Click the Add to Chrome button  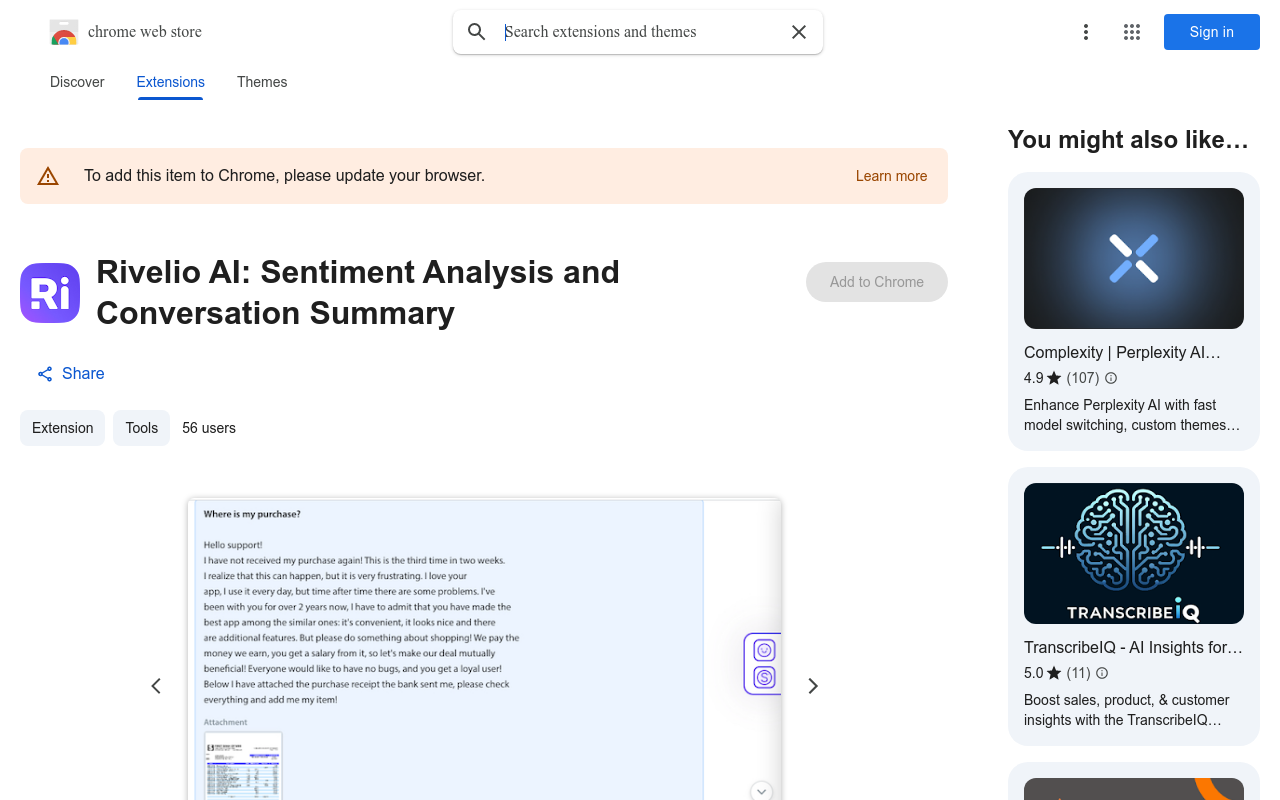(877, 282)
